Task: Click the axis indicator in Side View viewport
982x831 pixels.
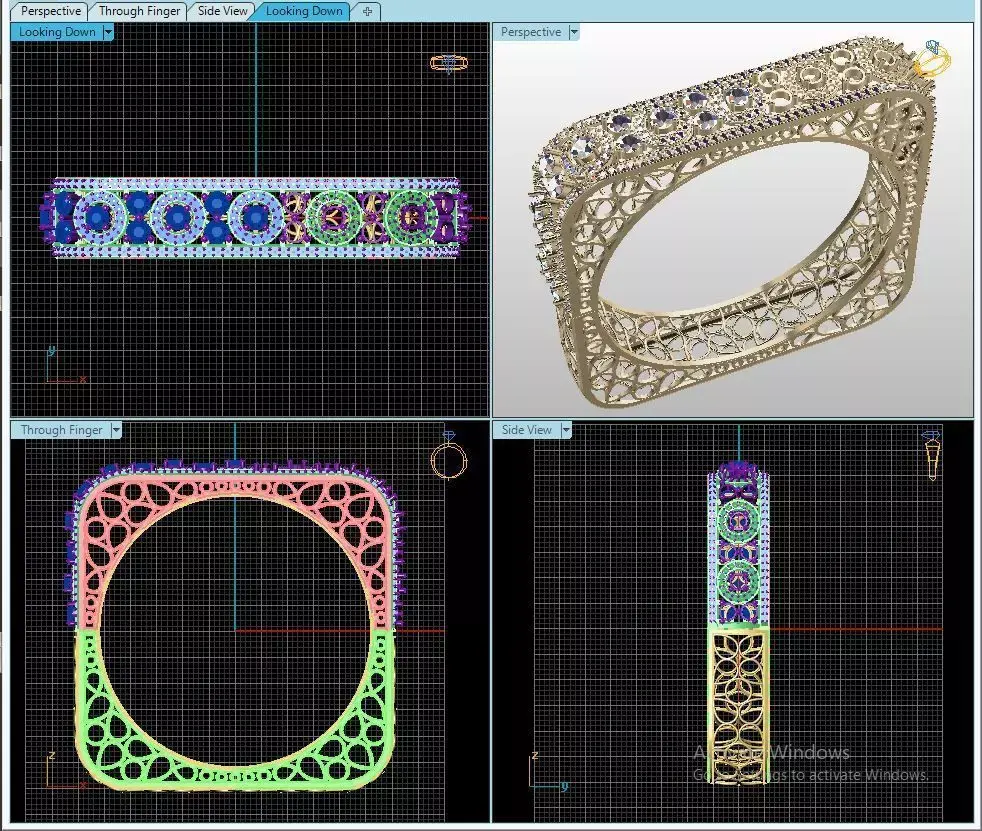Action: pyautogui.click(x=548, y=770)
